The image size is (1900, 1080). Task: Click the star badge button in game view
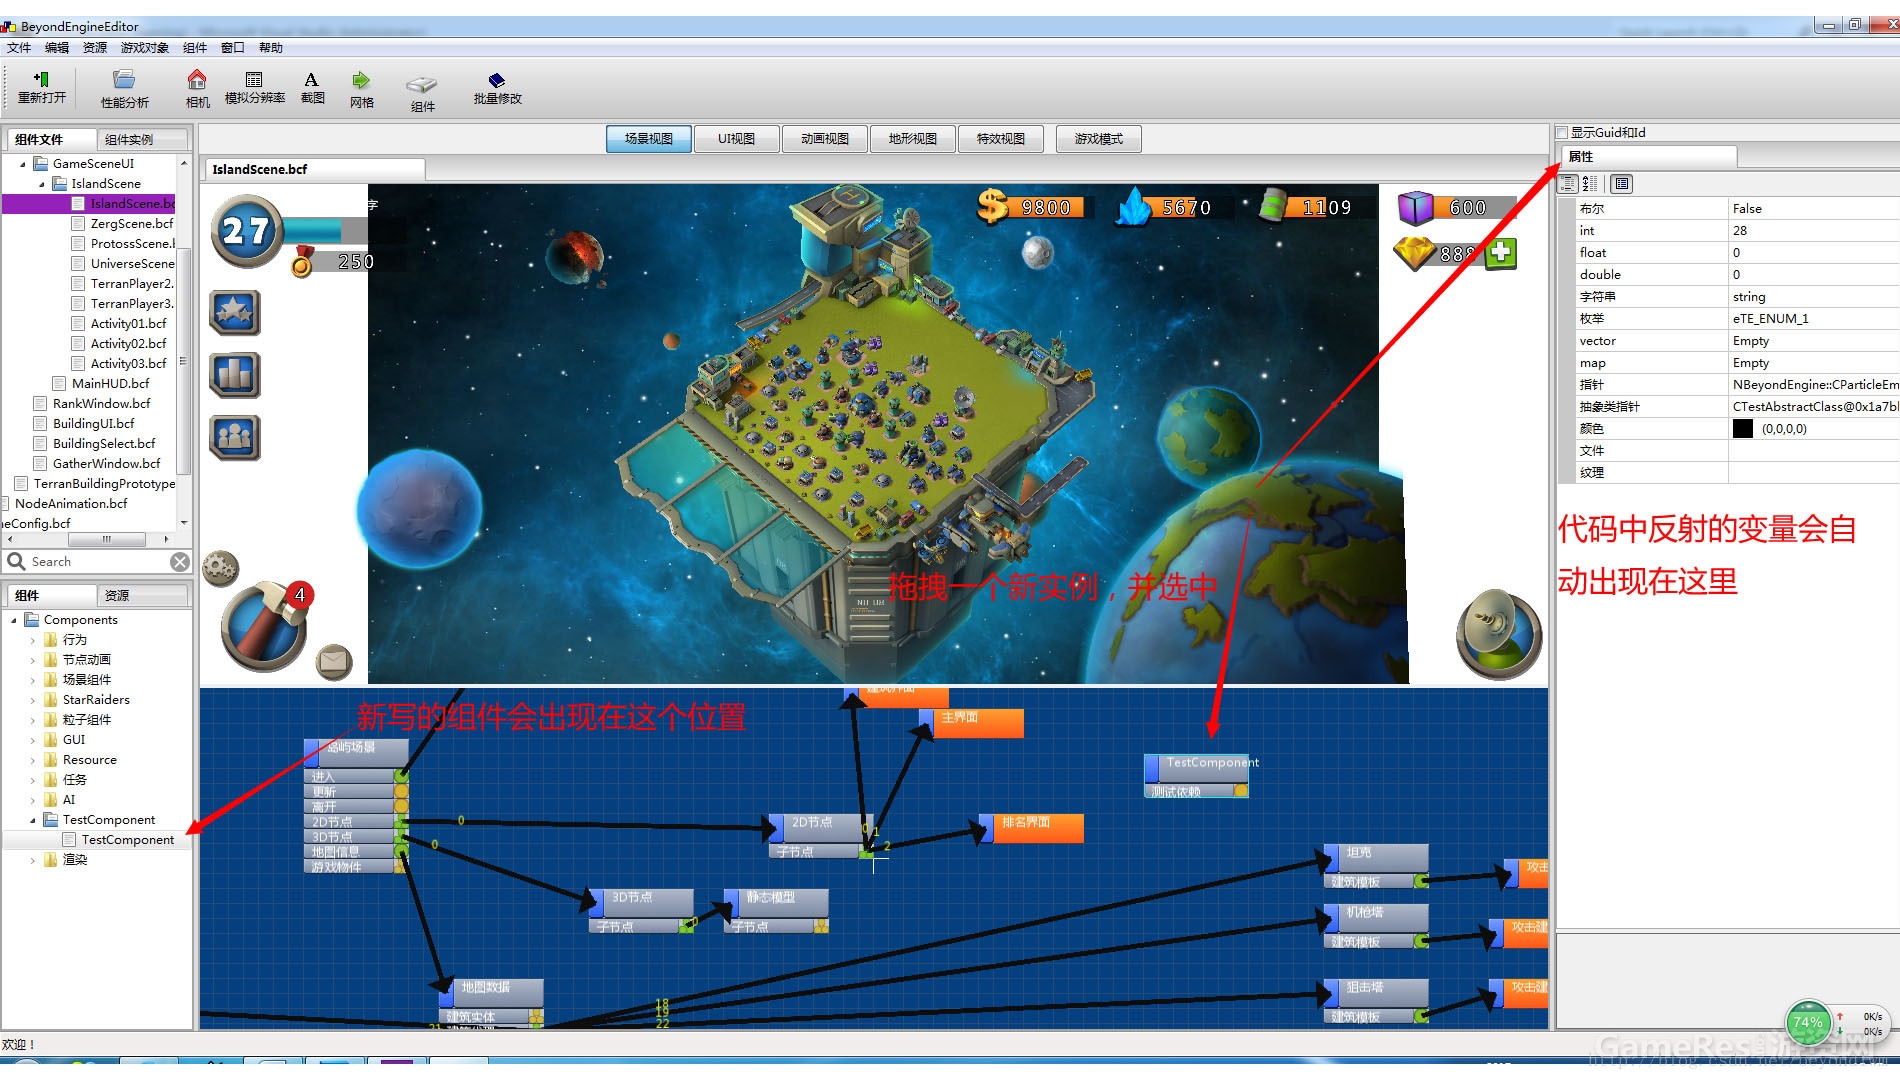pyautogui.click(x=235, y=313)
